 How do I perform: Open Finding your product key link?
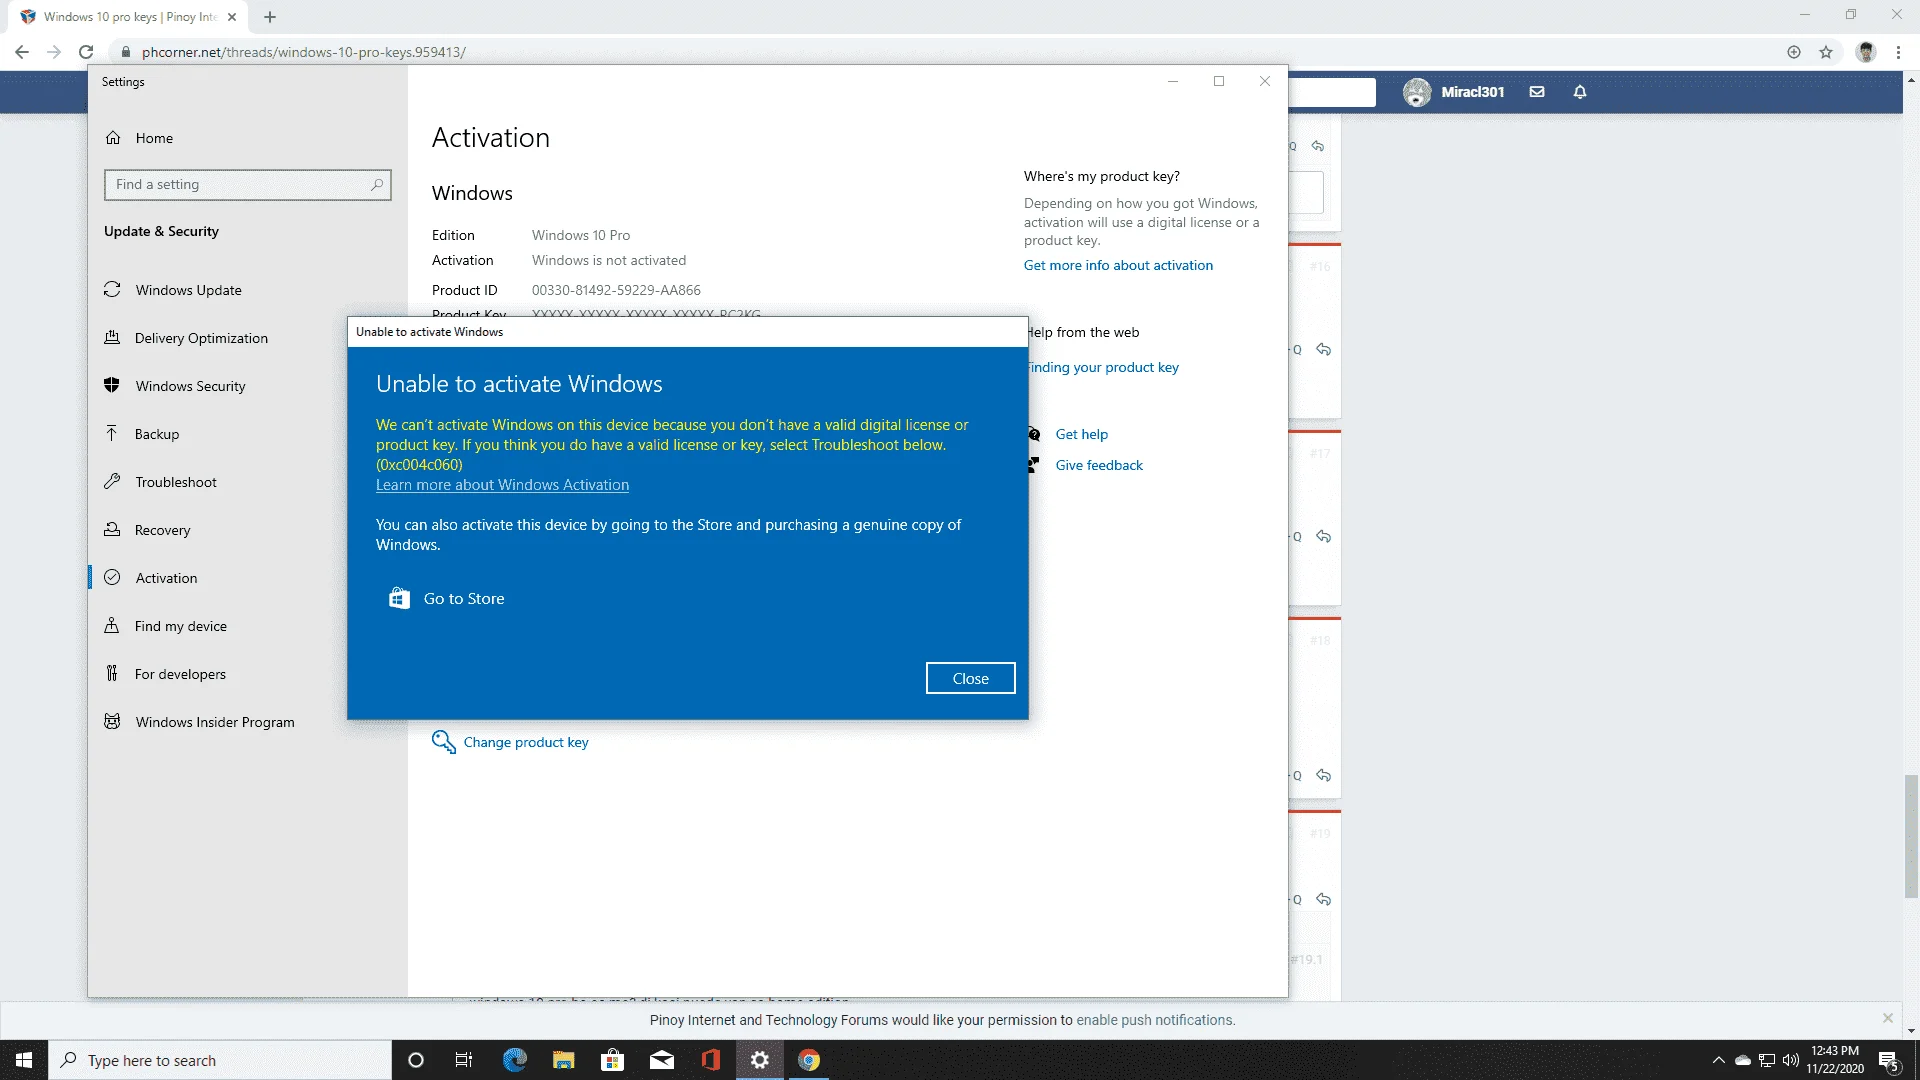(1103, 367)
